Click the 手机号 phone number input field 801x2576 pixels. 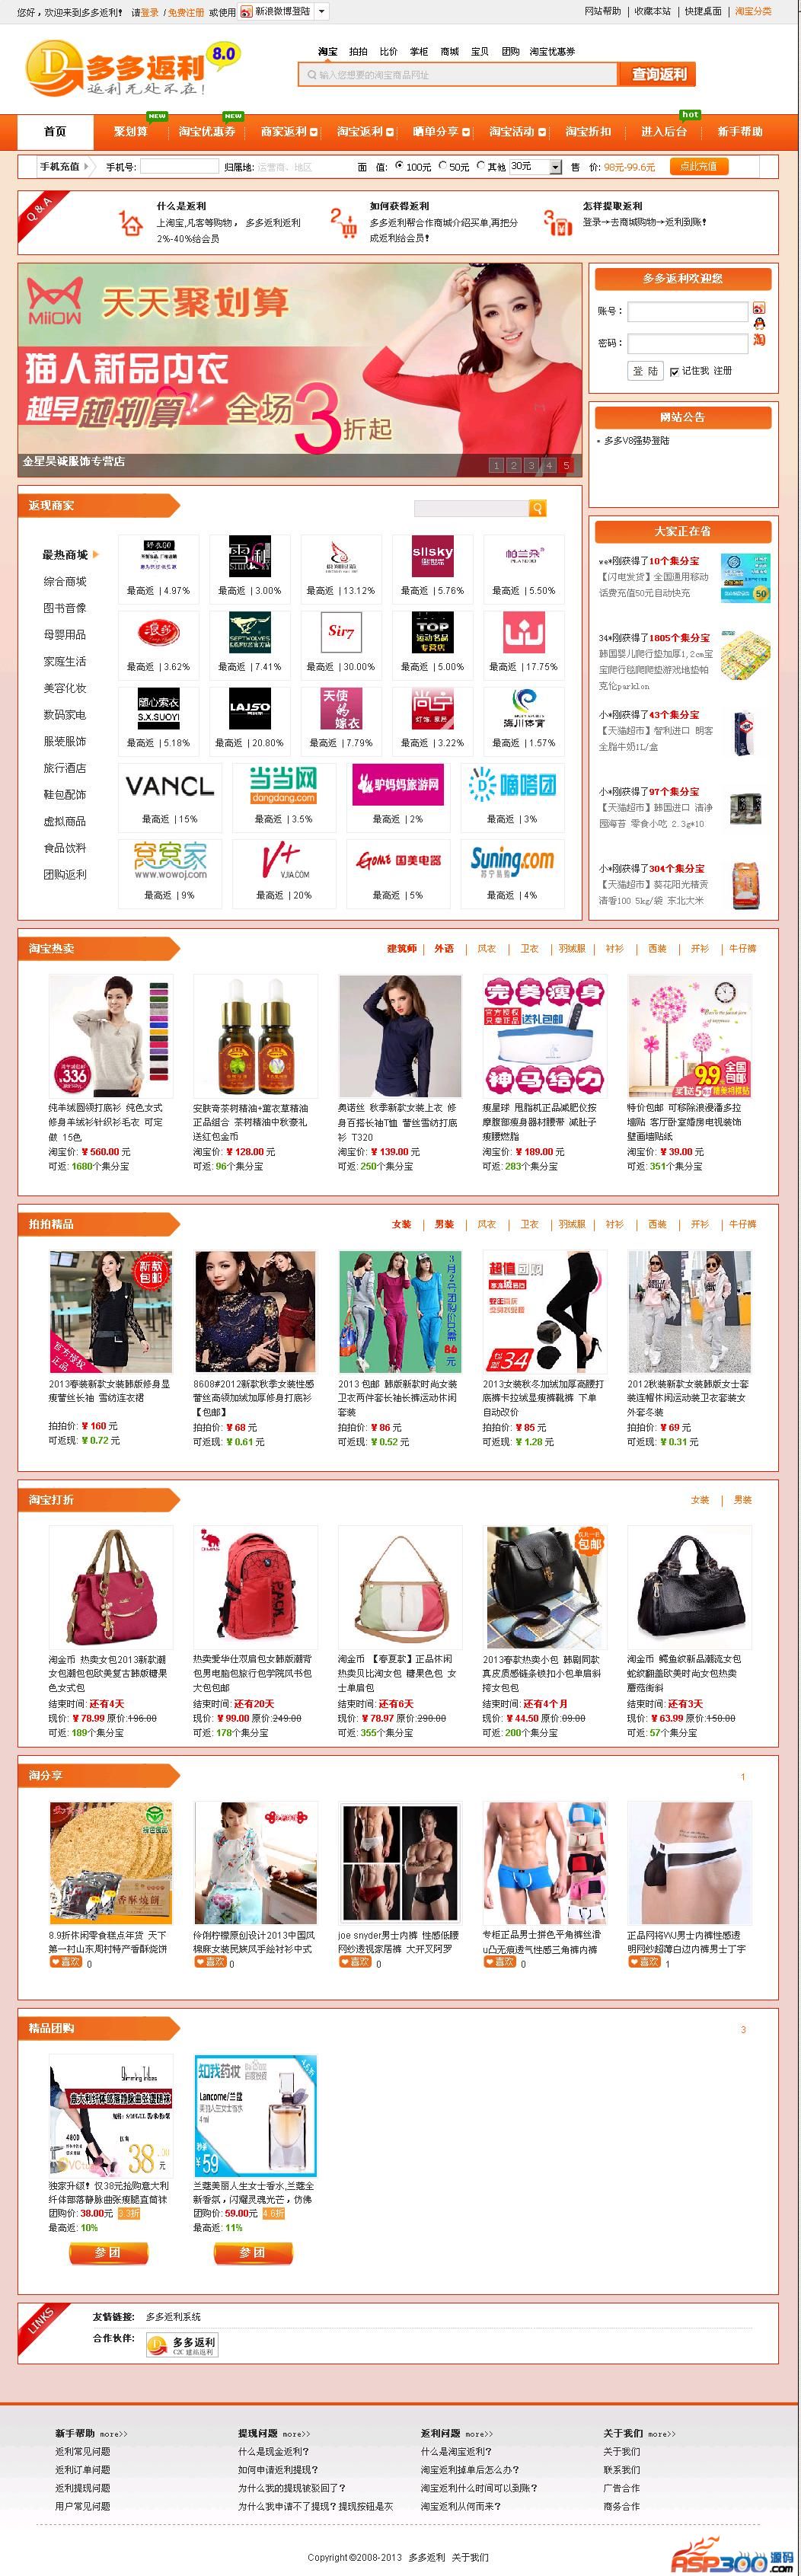coord(179,167)
